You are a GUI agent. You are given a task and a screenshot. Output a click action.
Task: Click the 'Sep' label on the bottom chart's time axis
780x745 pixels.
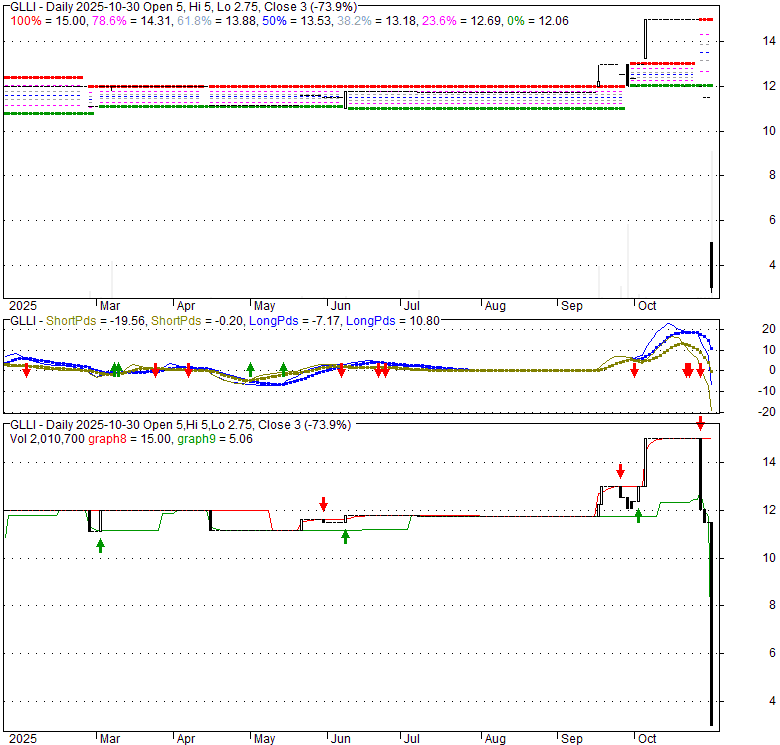572,739
